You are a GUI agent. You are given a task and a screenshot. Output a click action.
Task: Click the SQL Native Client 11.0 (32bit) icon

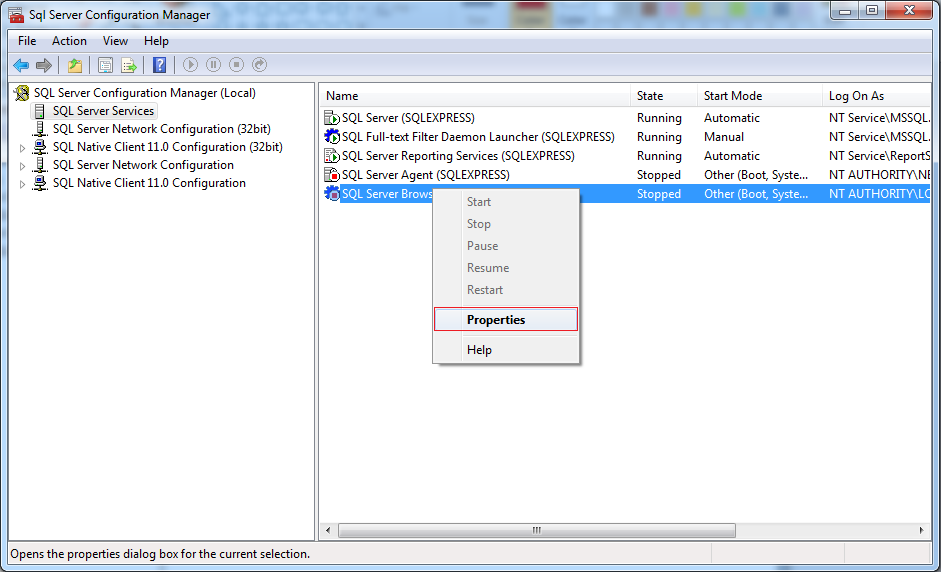pos(40,146)
